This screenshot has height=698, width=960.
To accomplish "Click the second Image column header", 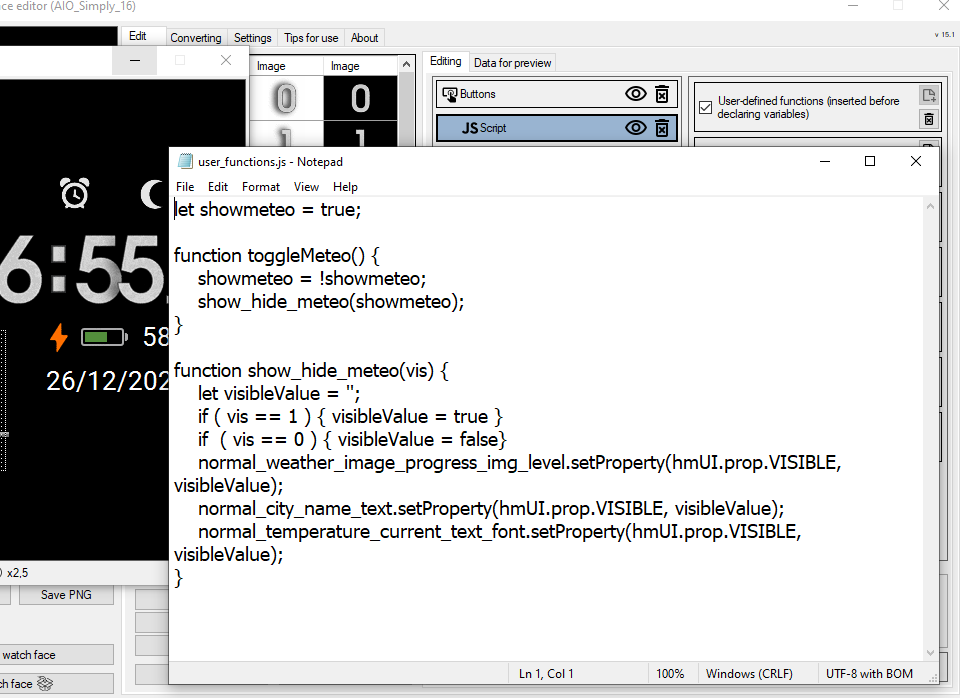I will click(360, 66).
